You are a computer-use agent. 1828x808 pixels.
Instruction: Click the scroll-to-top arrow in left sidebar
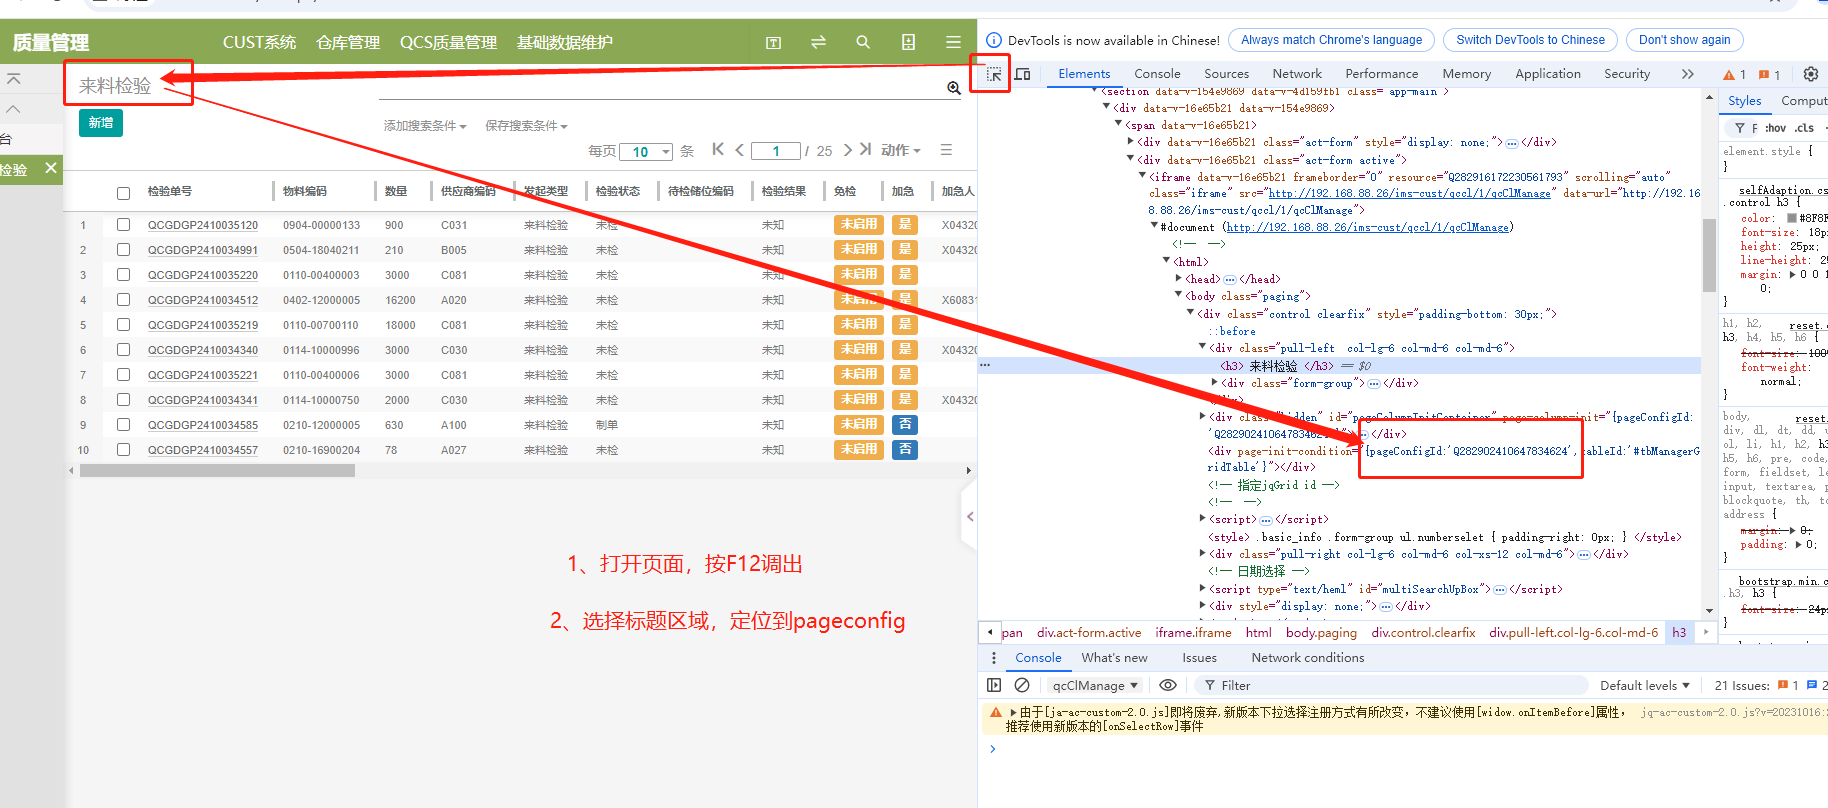coord(13,78)
